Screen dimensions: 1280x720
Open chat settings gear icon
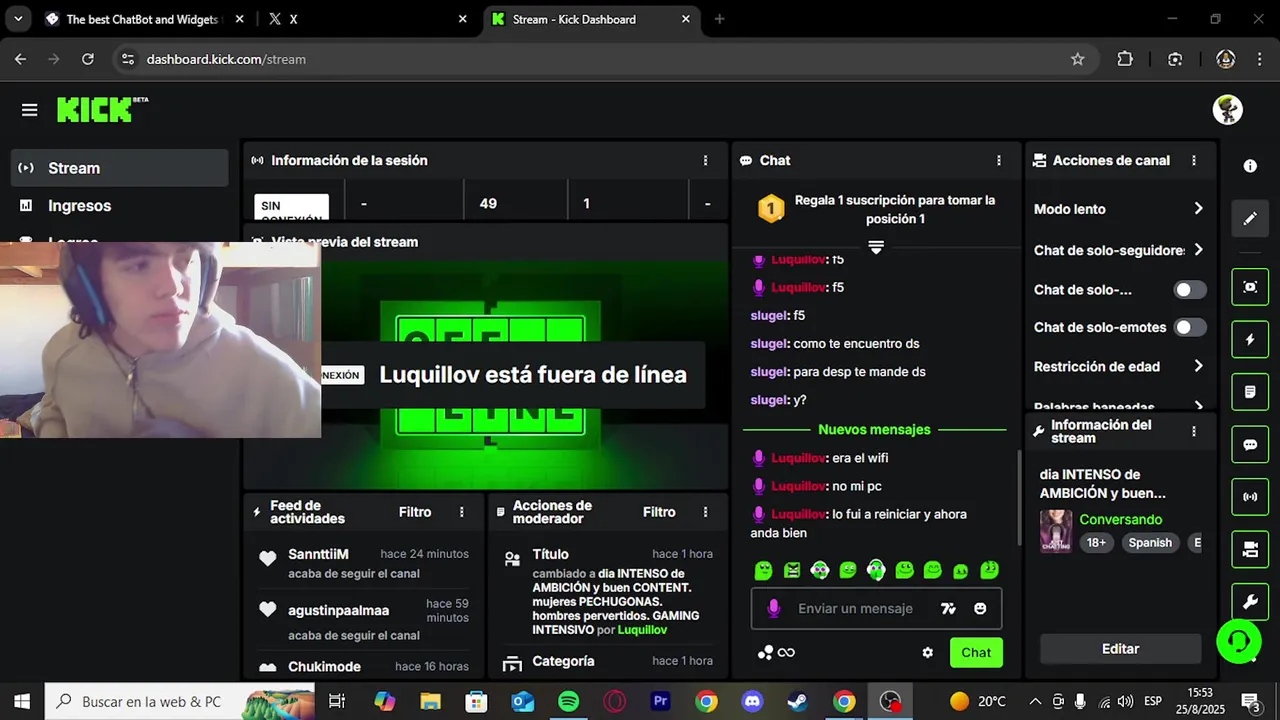927,653
